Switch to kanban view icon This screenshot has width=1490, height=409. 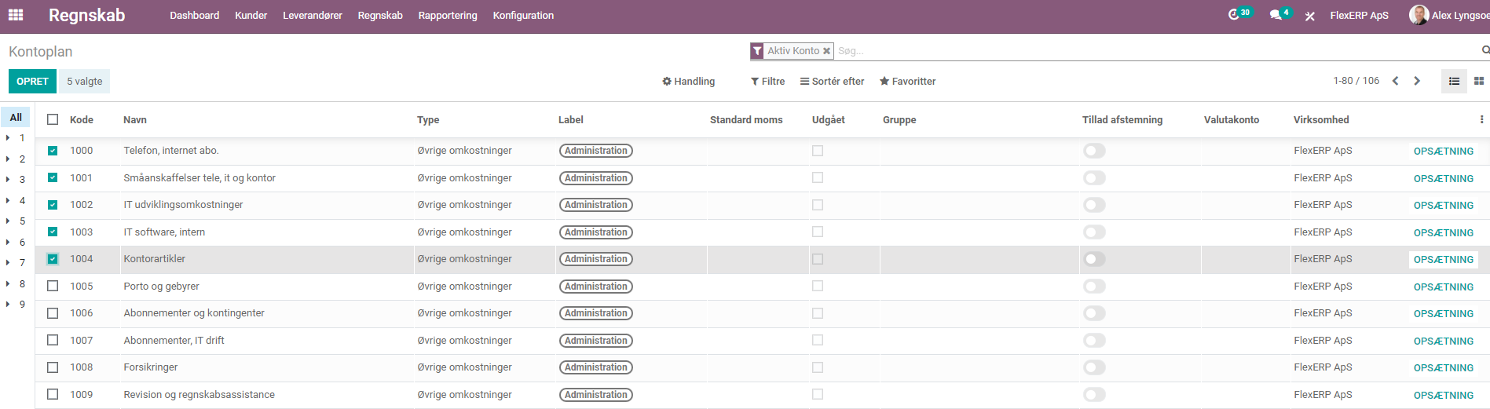[1479, 81]
